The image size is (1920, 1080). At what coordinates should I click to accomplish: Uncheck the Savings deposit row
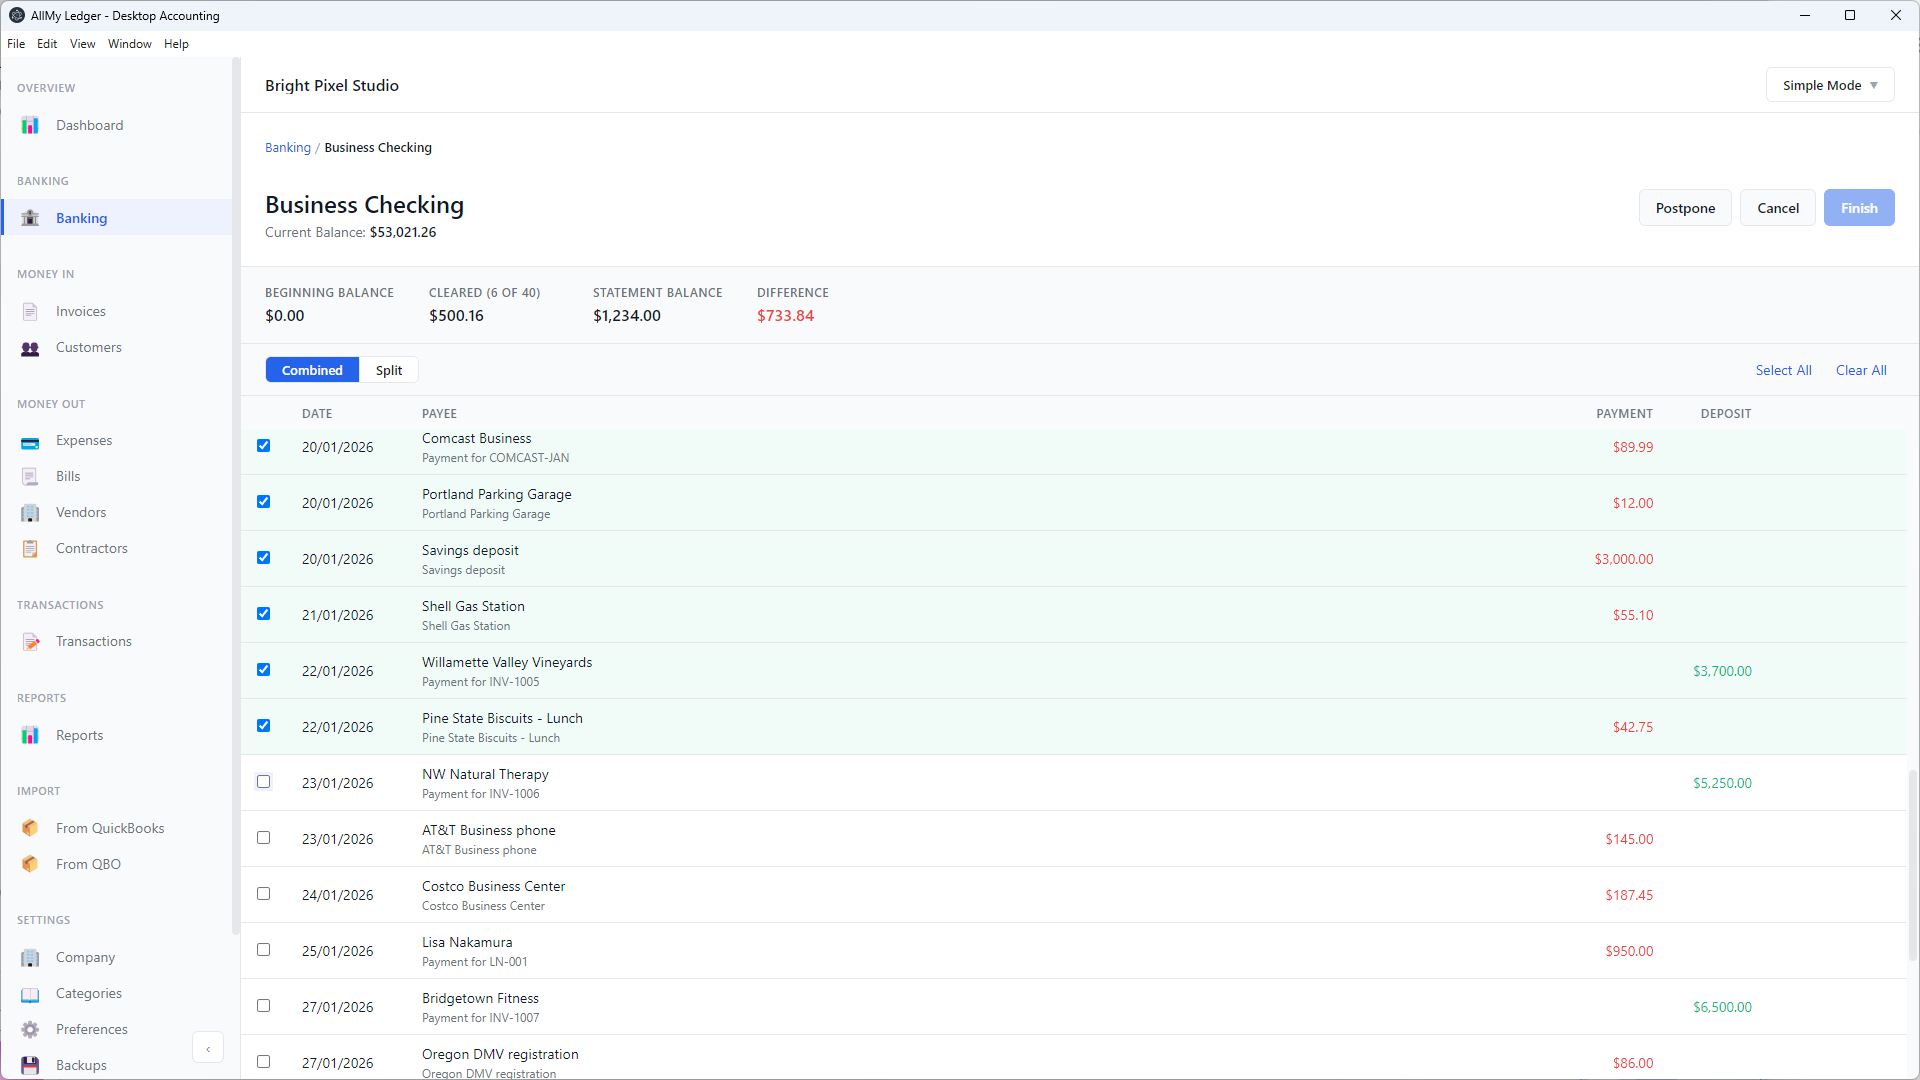pos(263,558)
